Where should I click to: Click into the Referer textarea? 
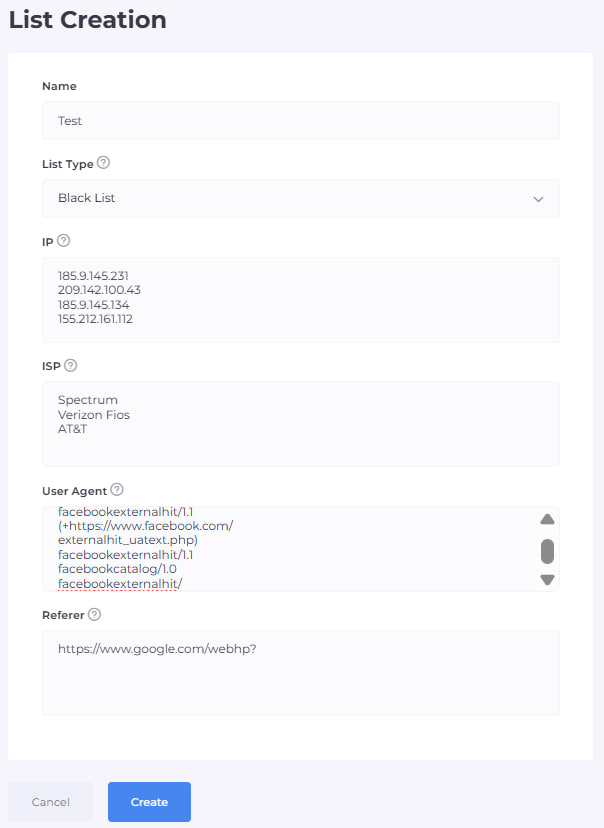[300, 685]
